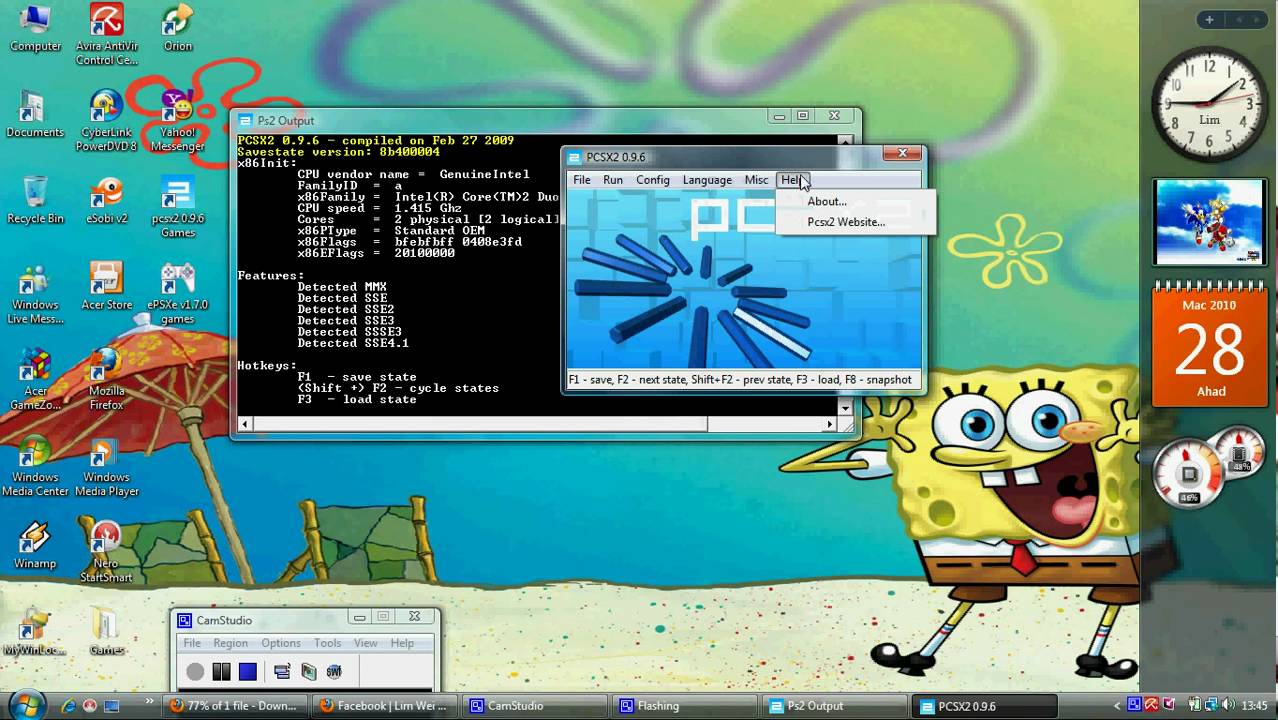
Task: Open CamStudio Options menu
Action: point(281,643)
